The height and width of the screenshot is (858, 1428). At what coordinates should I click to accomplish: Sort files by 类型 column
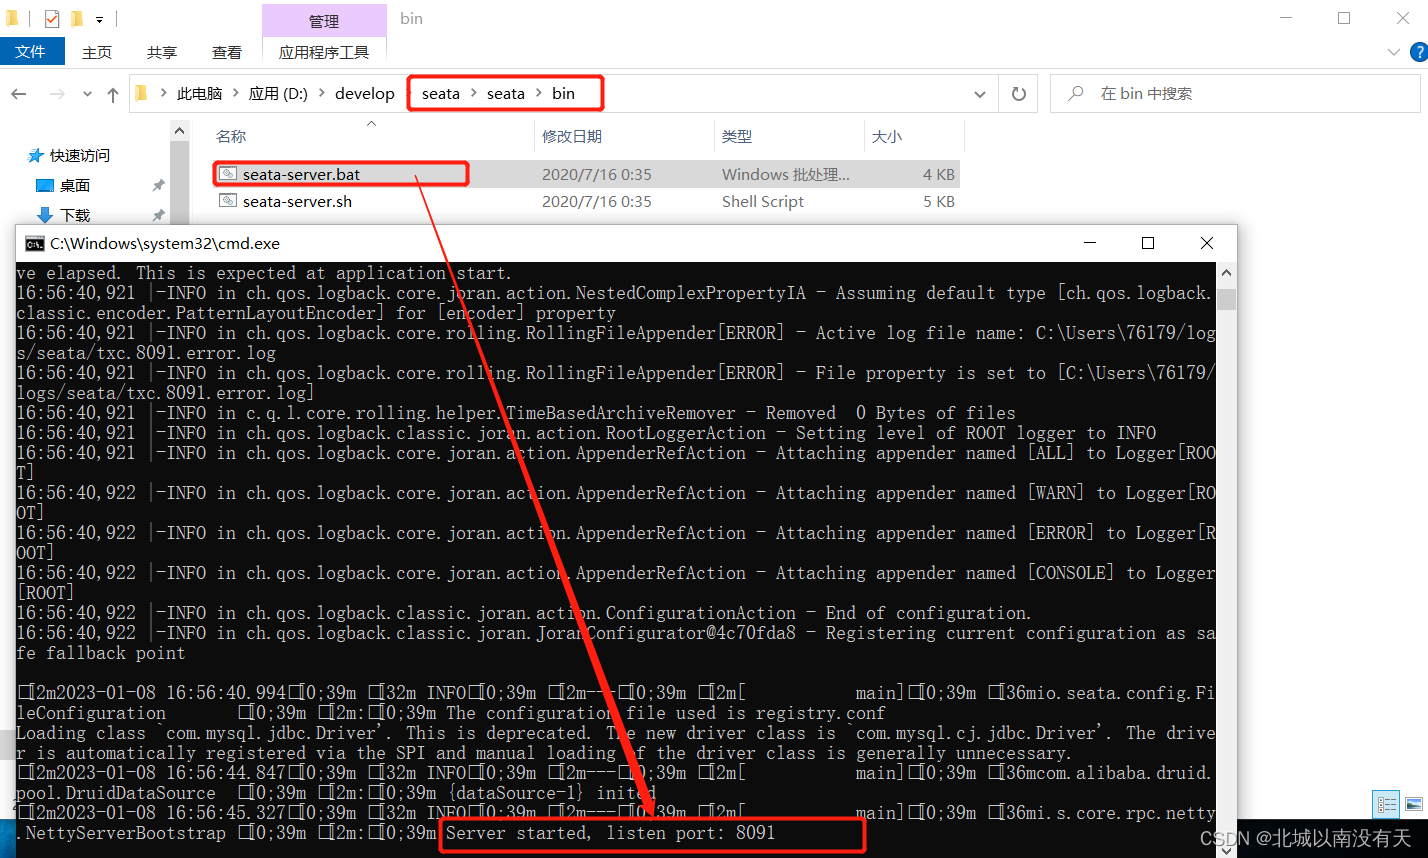(x=737, y=136)
